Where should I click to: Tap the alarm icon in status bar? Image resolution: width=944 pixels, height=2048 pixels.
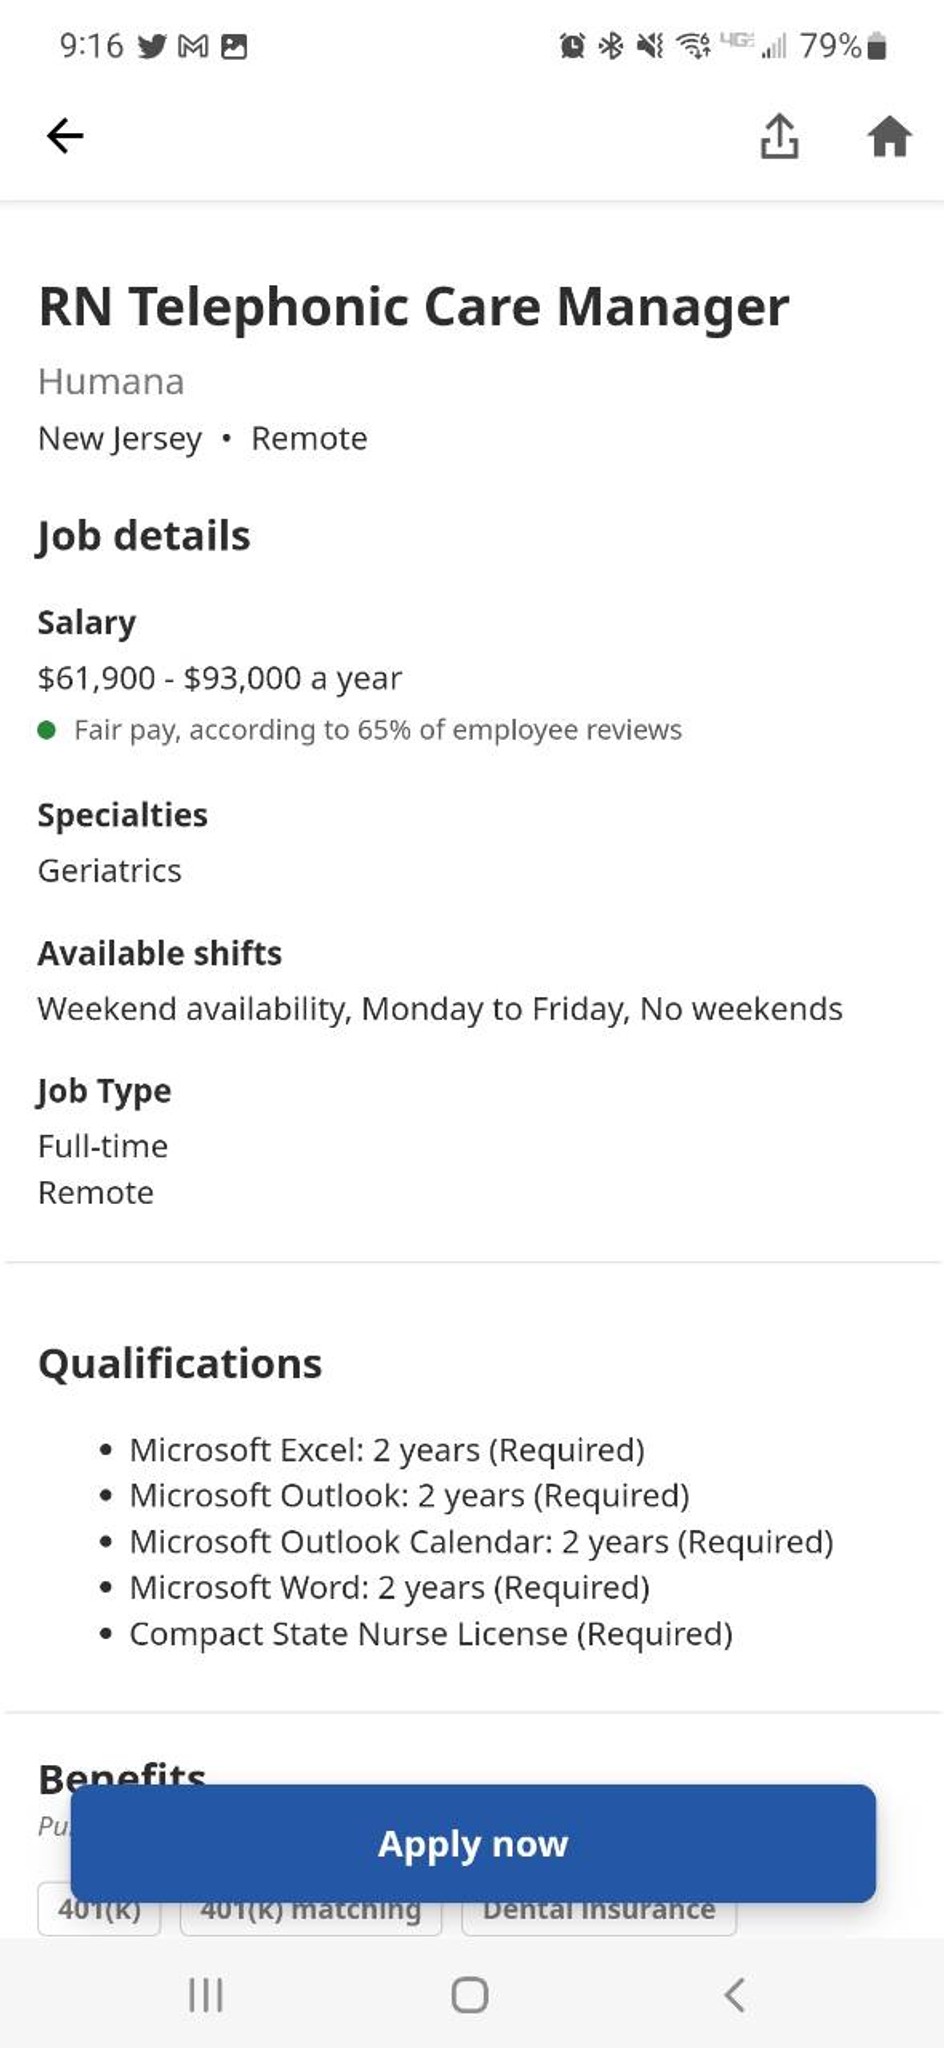[x=572, y=46]
